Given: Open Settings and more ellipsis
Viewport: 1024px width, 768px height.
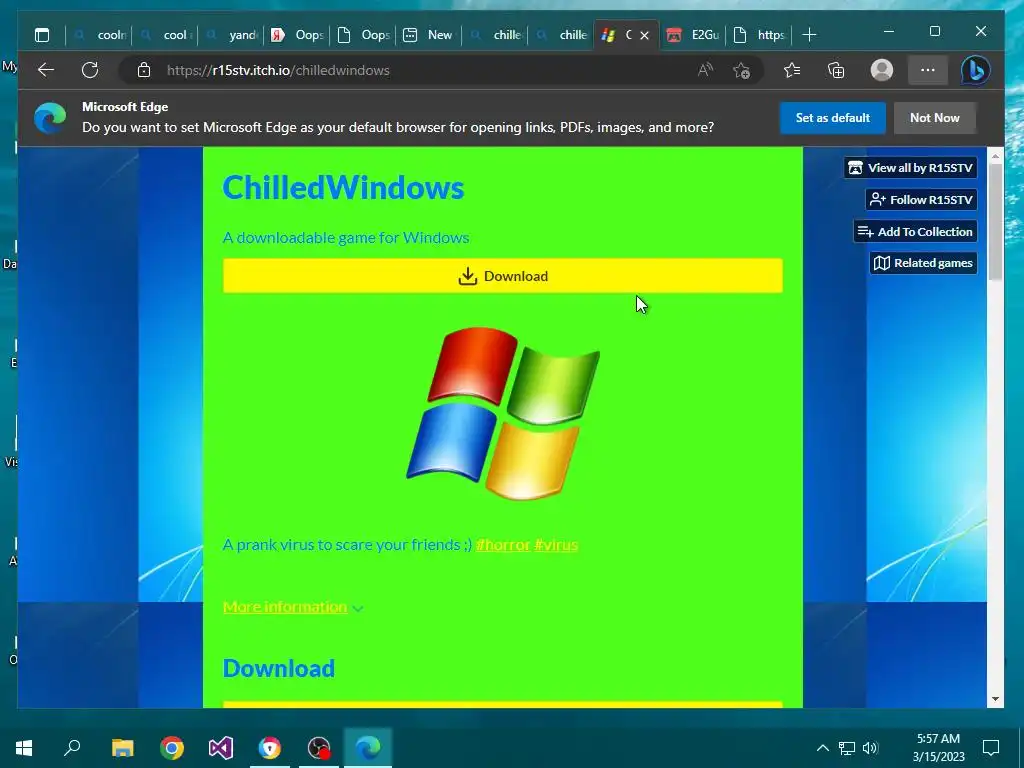Looking at the screenshot, I should pos(927,70).
